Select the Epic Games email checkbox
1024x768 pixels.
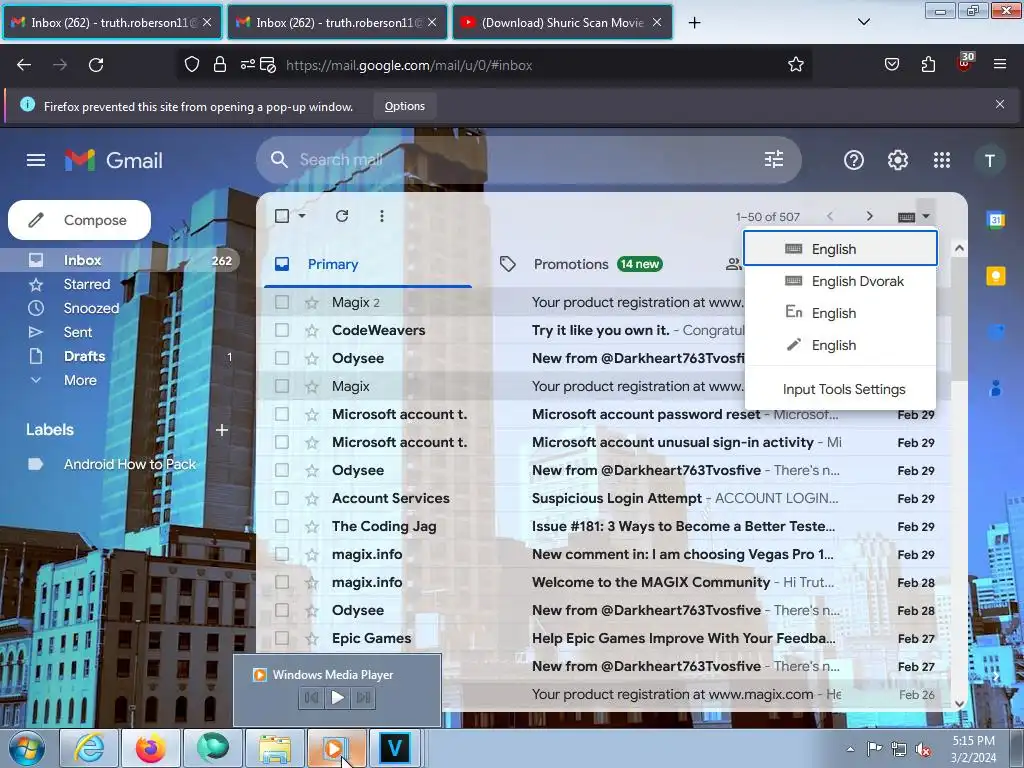click(x=282, y=638)
